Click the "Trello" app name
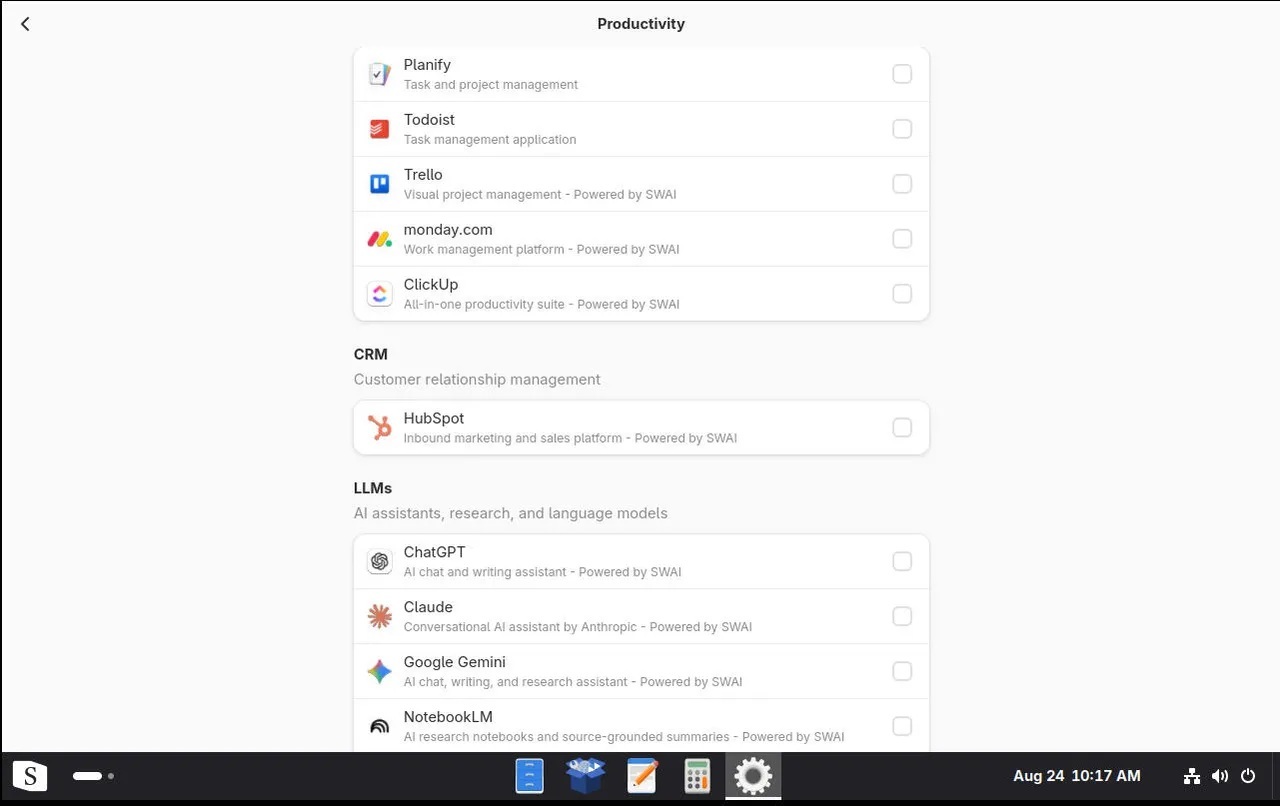 pos(423,175)
